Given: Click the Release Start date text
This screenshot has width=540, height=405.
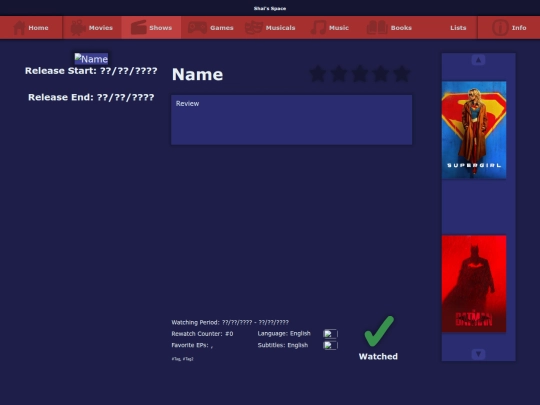Looking at the screenshot, I should click(x=91, y=71).
